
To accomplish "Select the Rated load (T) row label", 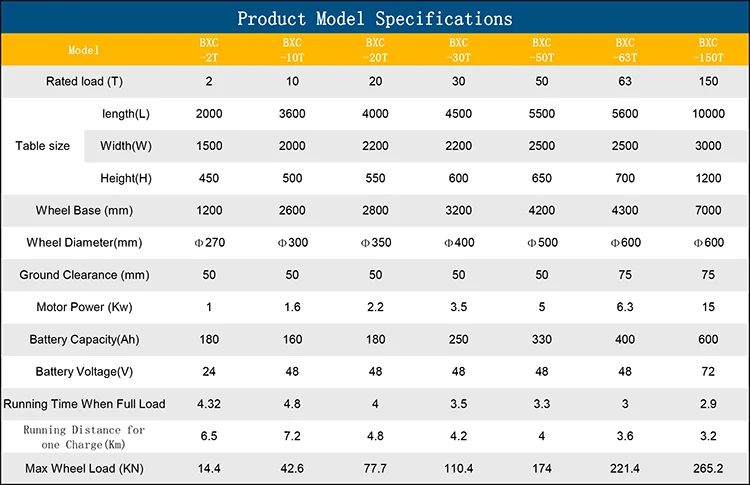I will click(84, 81).
